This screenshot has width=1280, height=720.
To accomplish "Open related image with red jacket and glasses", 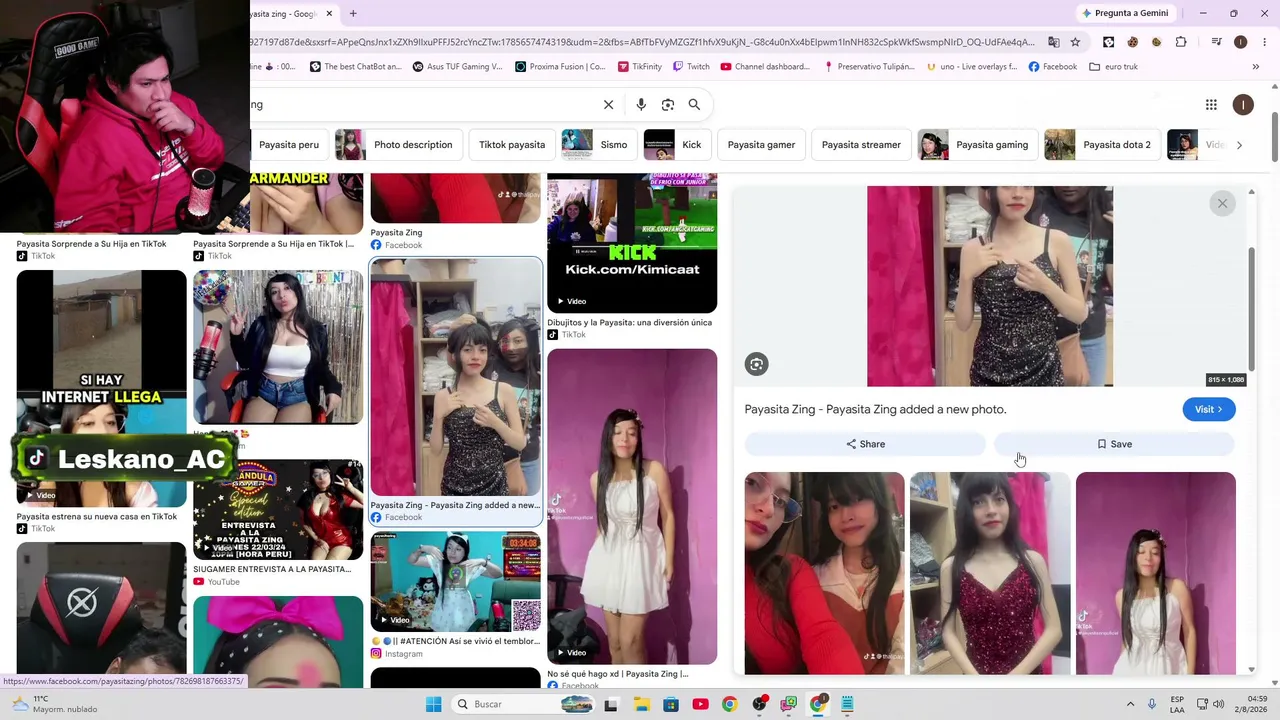I will pos(824,573).
